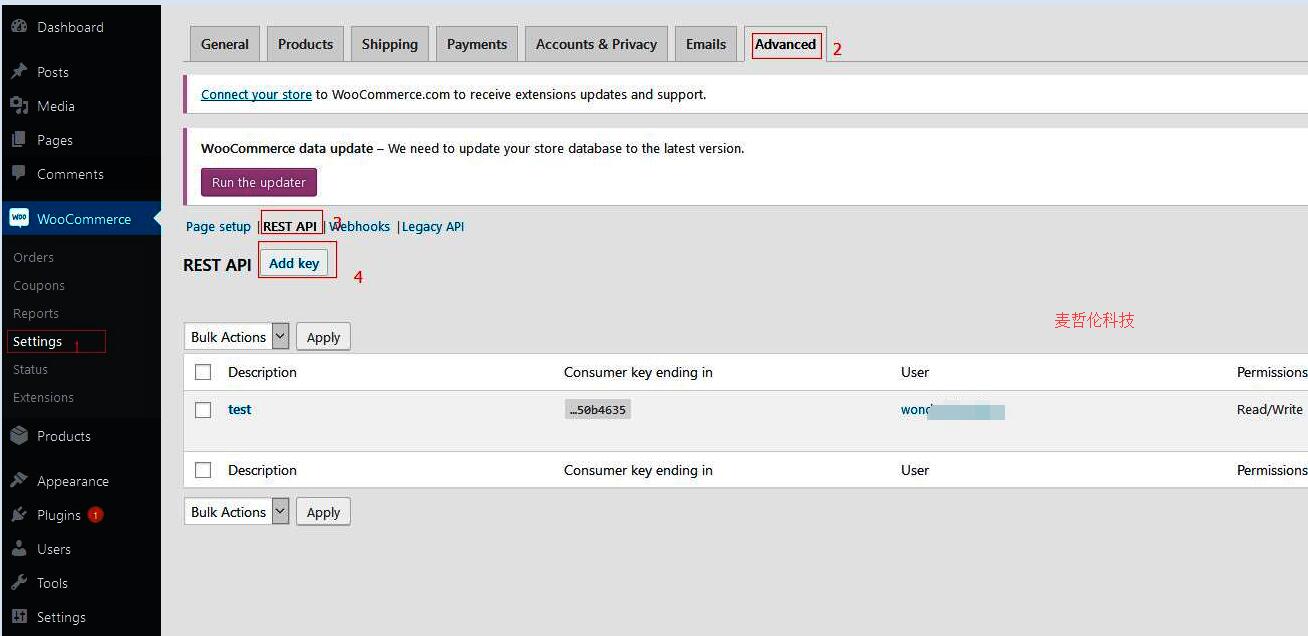Click the Dashboard gauge icon

pyautogui.click(x=19, y=27)
